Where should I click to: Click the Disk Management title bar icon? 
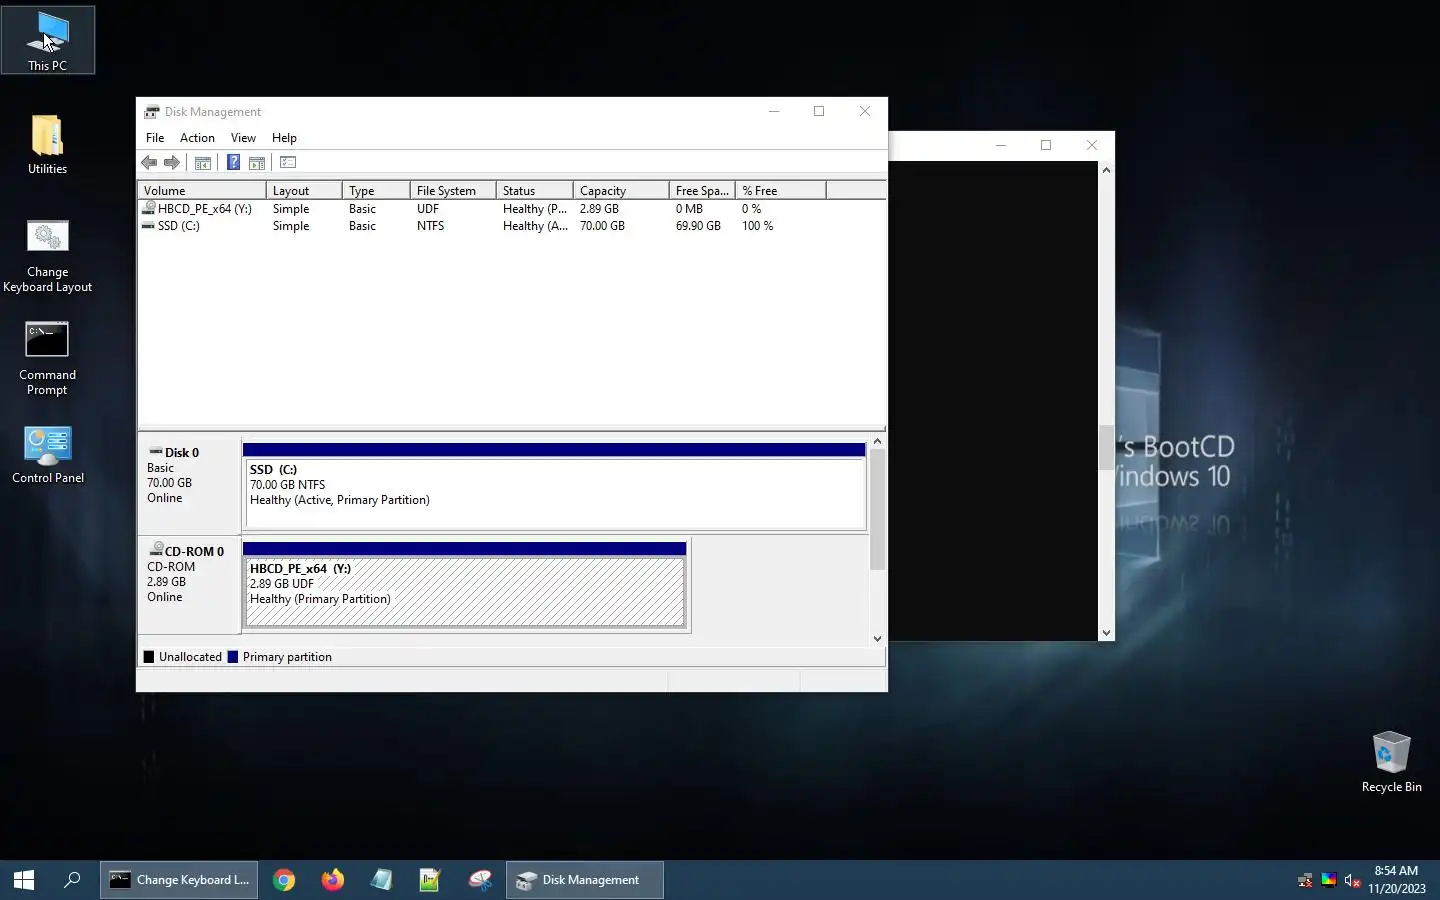click(152, 111)
